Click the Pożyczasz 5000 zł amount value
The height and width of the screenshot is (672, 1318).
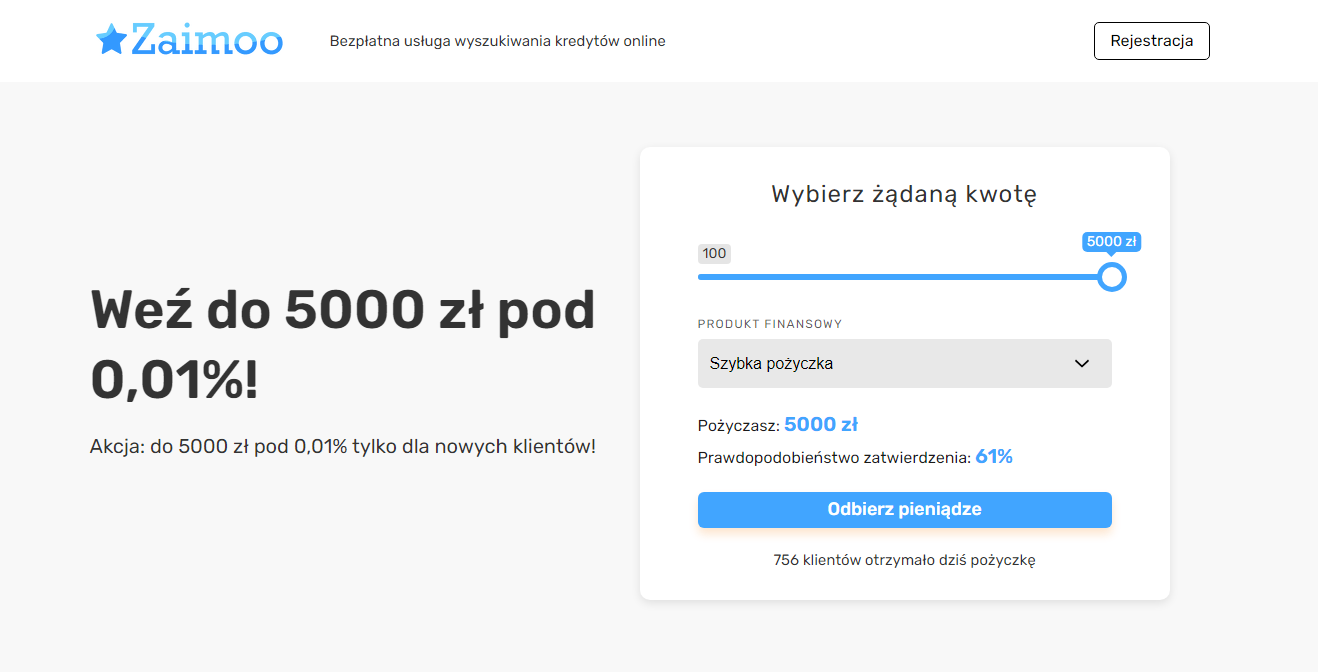(x=821, y=424)
